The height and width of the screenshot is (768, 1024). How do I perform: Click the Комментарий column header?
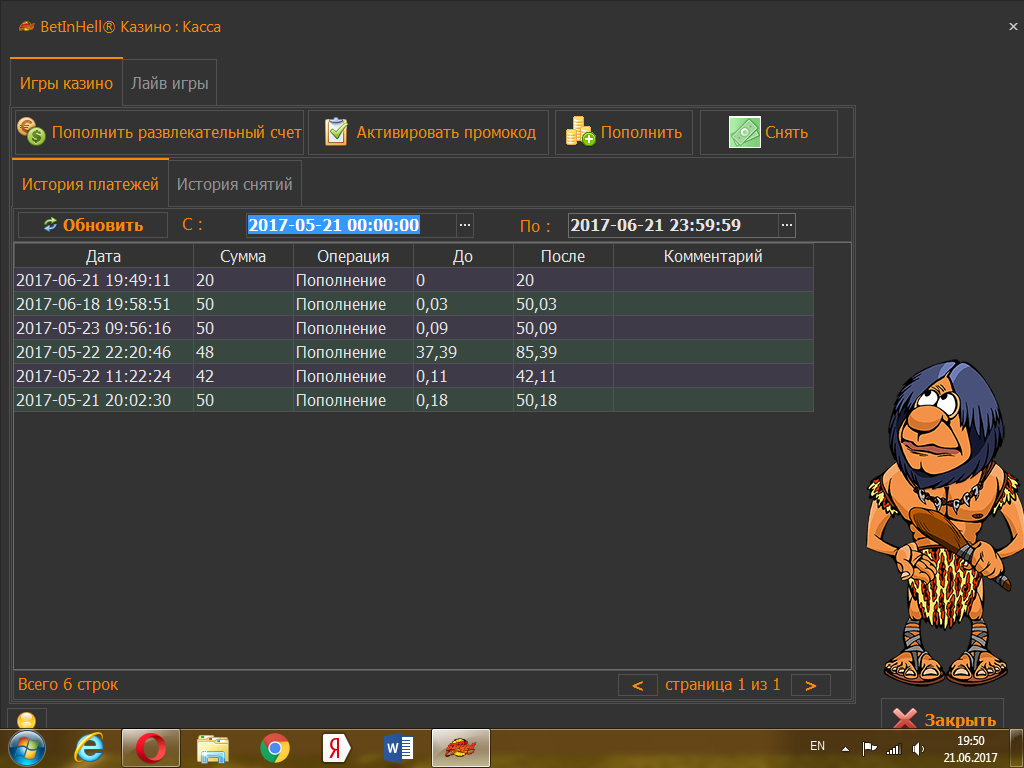tap(713, 256)
